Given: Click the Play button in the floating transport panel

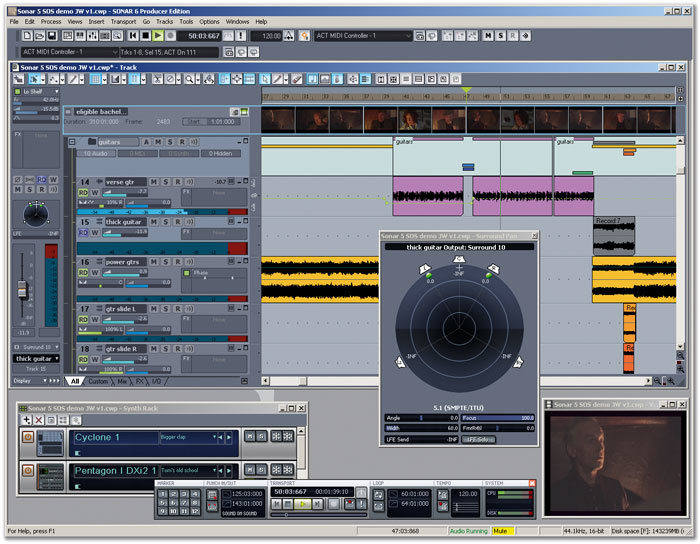Looking at the screenshot, I should [303, 504].
